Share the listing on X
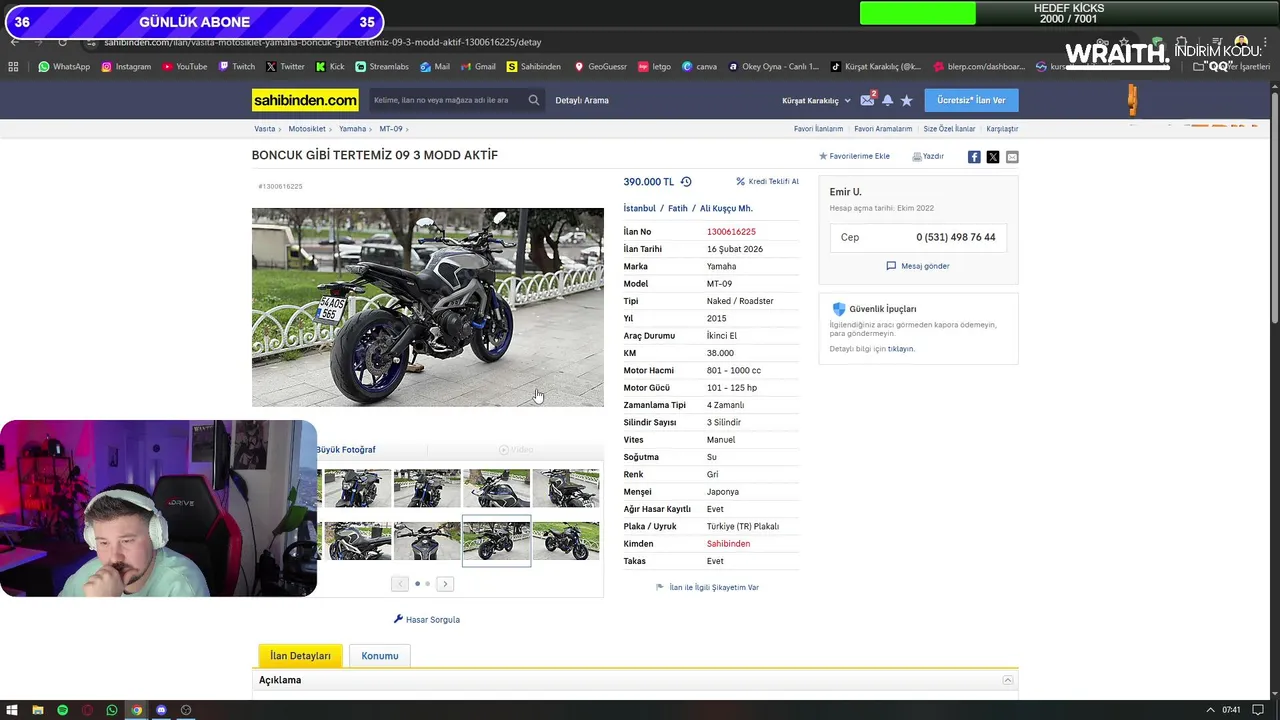1280x720 pixels. (x=993, y=157)
